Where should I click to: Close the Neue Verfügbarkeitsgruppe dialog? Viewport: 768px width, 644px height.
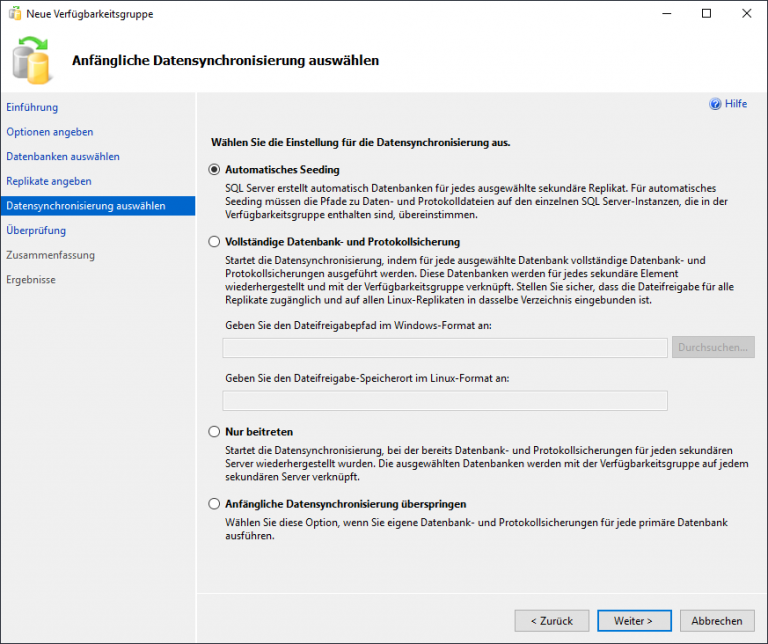(746, 14)
